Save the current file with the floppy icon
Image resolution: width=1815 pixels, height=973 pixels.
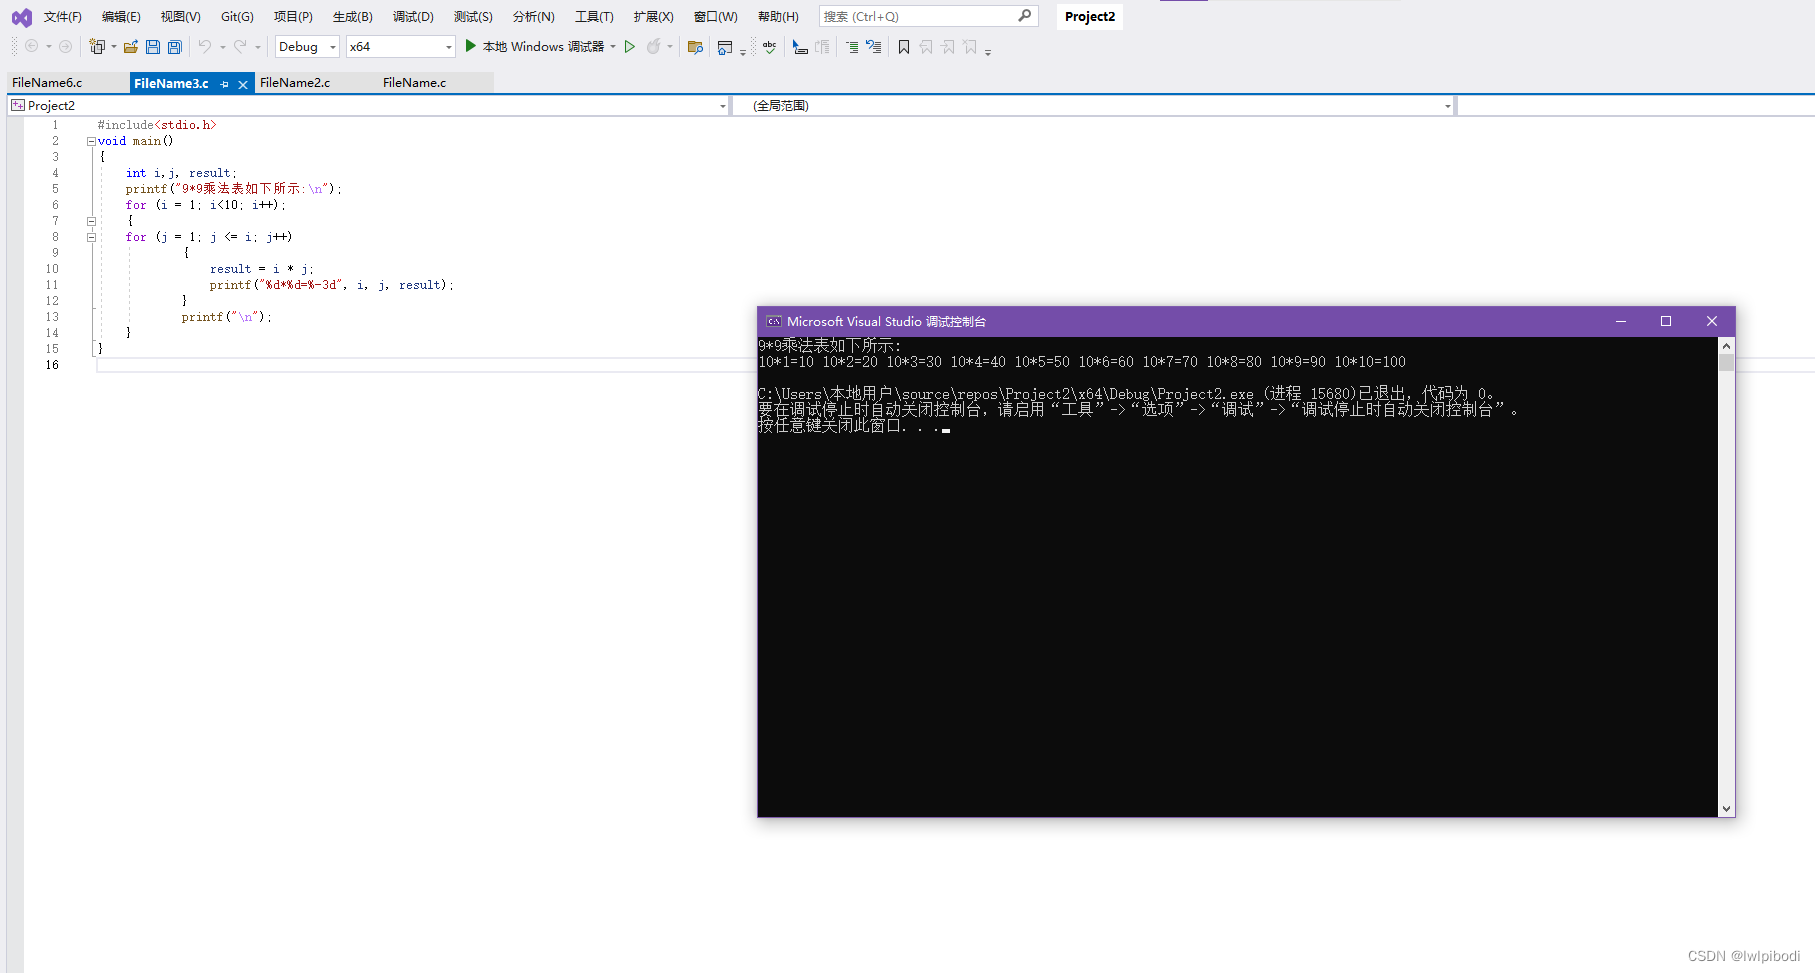153,47
